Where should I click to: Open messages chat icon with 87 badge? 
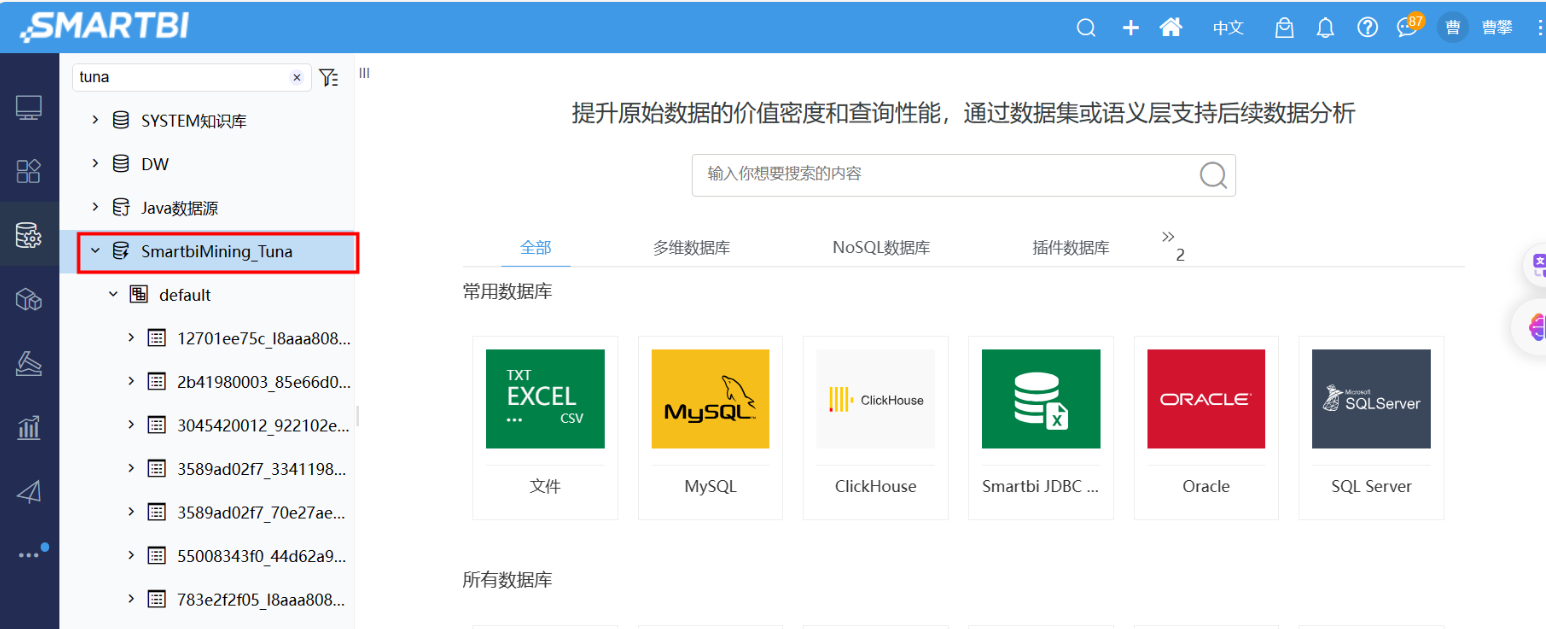1410,25
